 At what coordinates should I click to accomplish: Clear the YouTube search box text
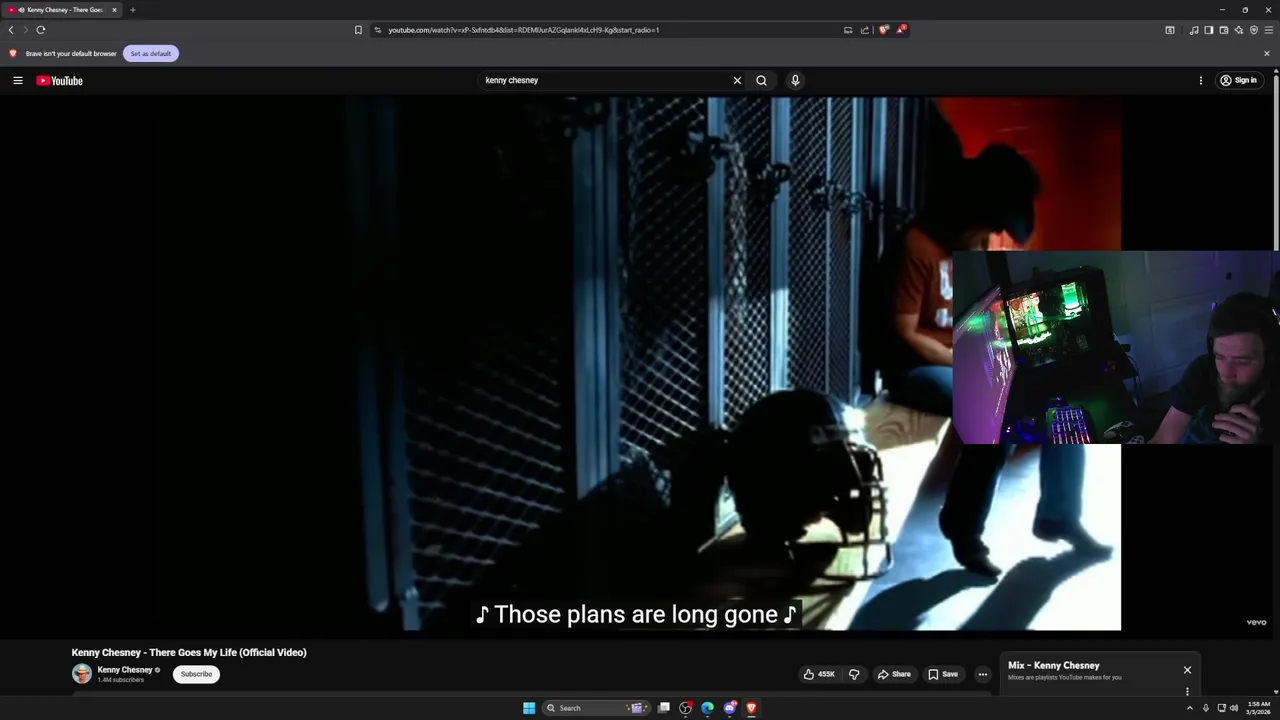[x=737, y=80]
